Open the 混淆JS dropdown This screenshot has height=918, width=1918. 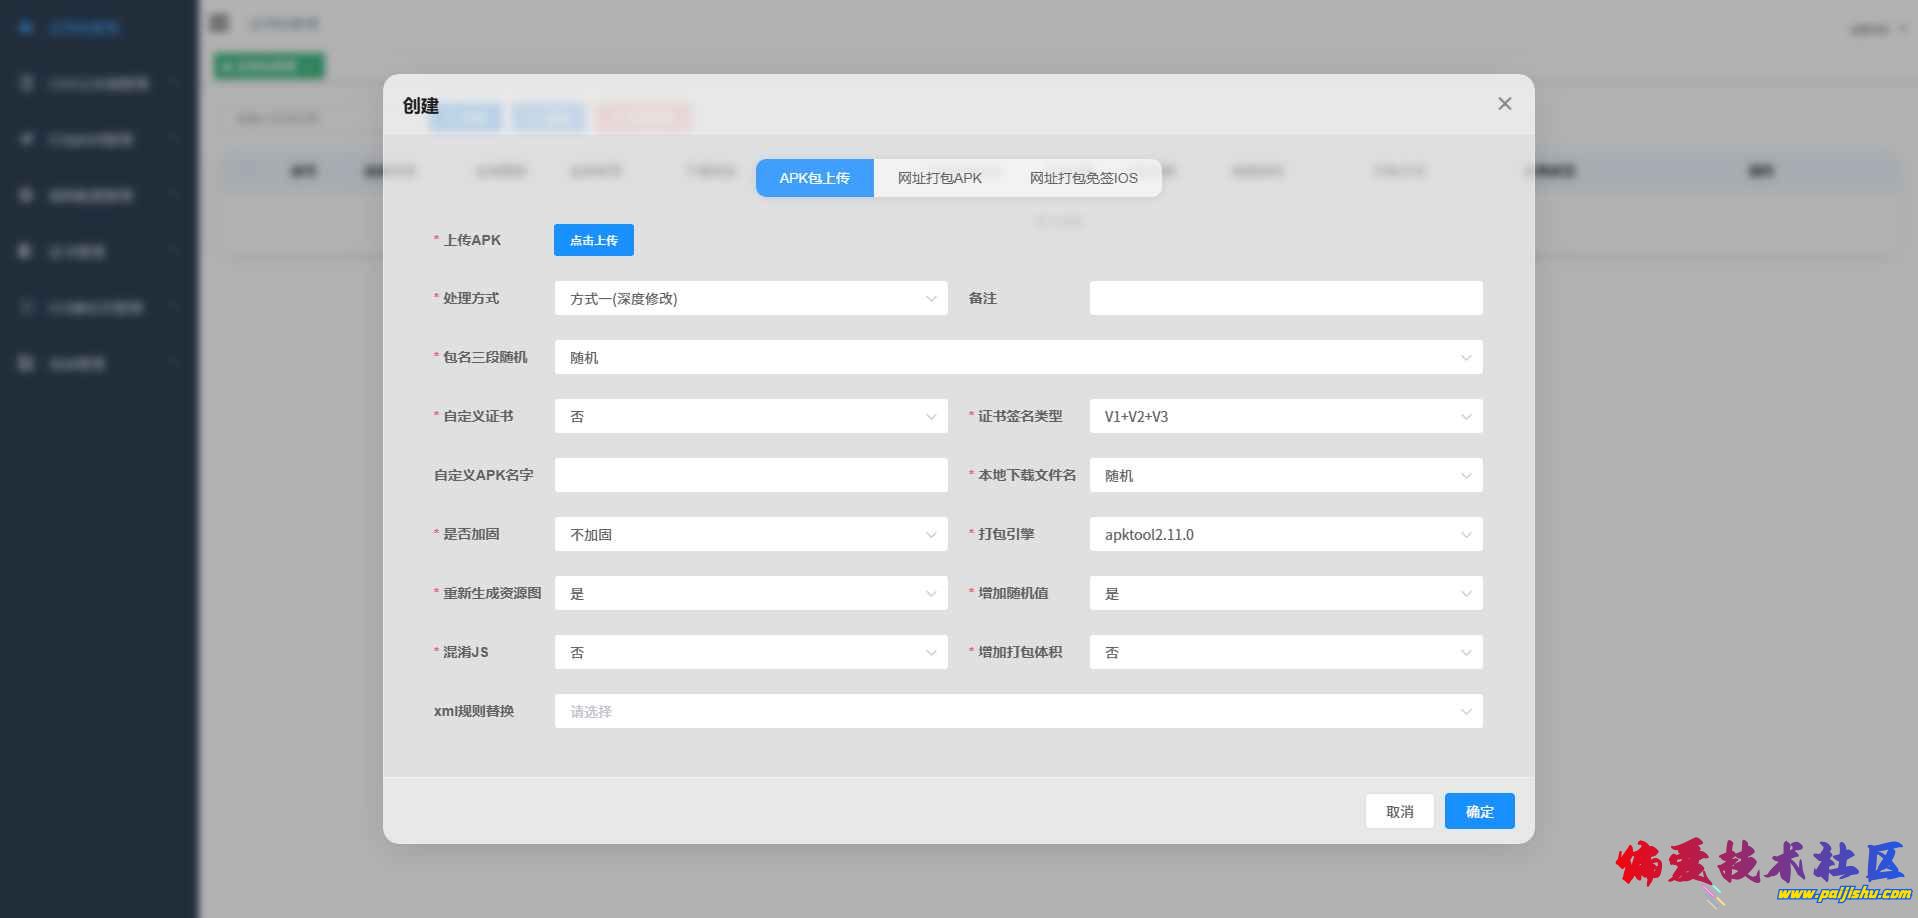[x=750, y=652]
